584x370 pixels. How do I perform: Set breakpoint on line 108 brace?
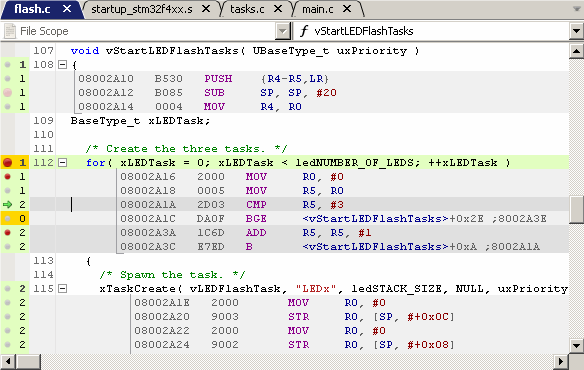pyautogui.click(x=7, y=65)
